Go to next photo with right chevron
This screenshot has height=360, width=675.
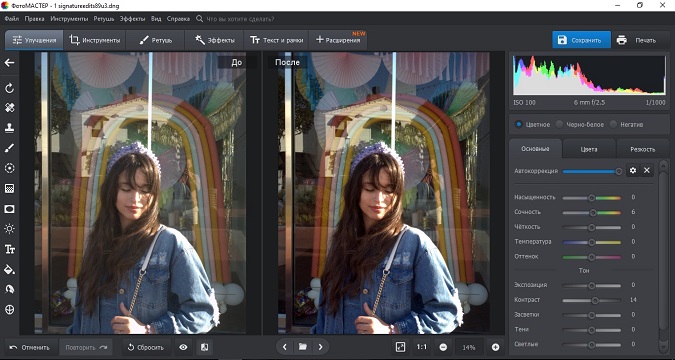(x=320, y=347)
